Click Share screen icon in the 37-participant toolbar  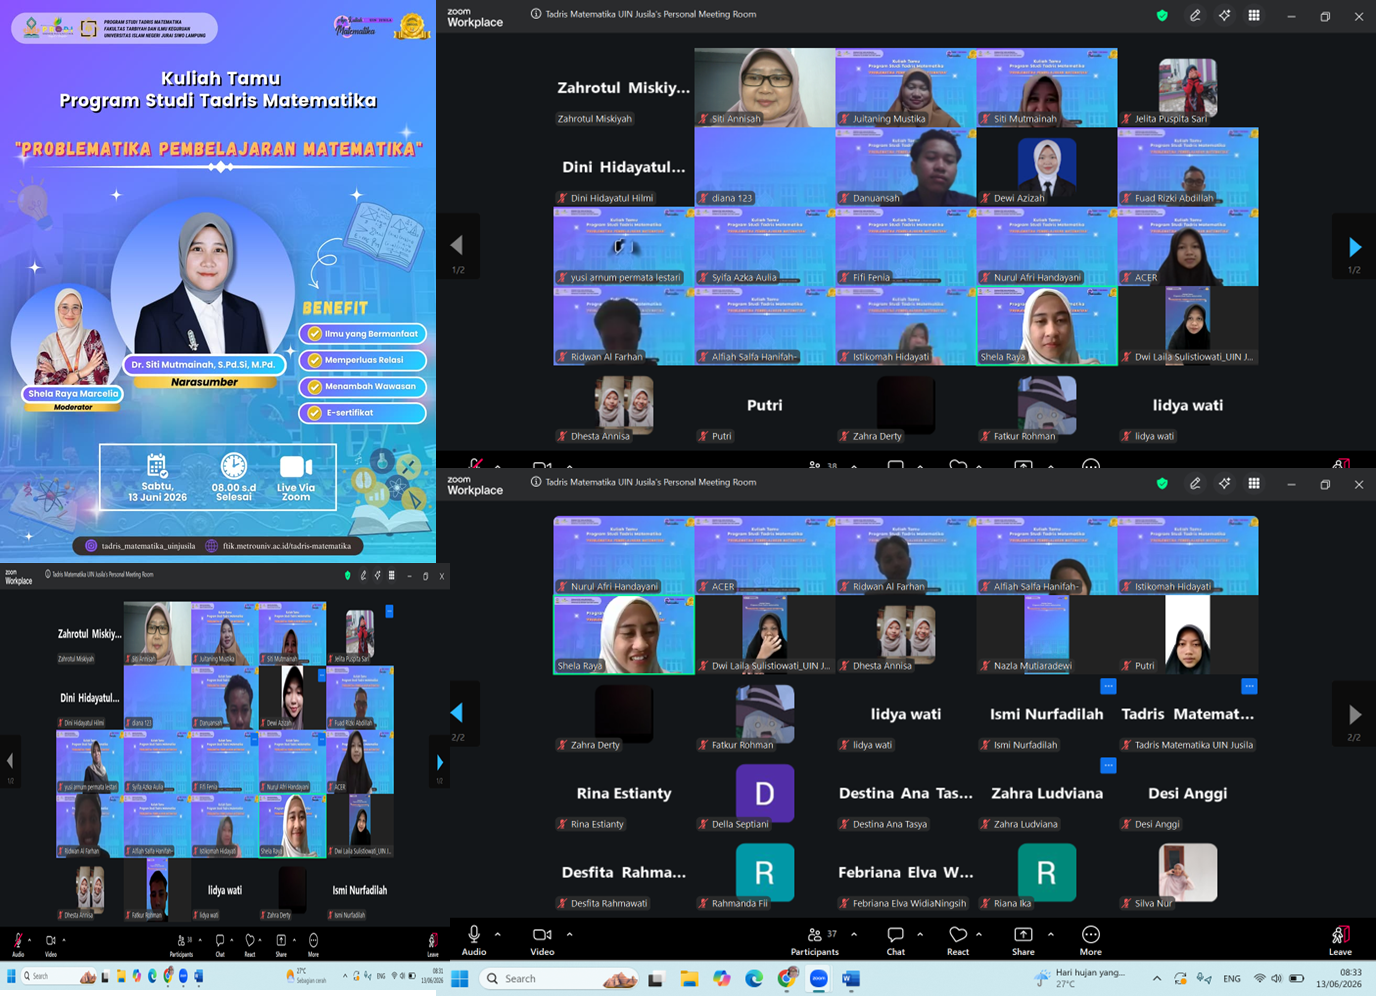1023,940
